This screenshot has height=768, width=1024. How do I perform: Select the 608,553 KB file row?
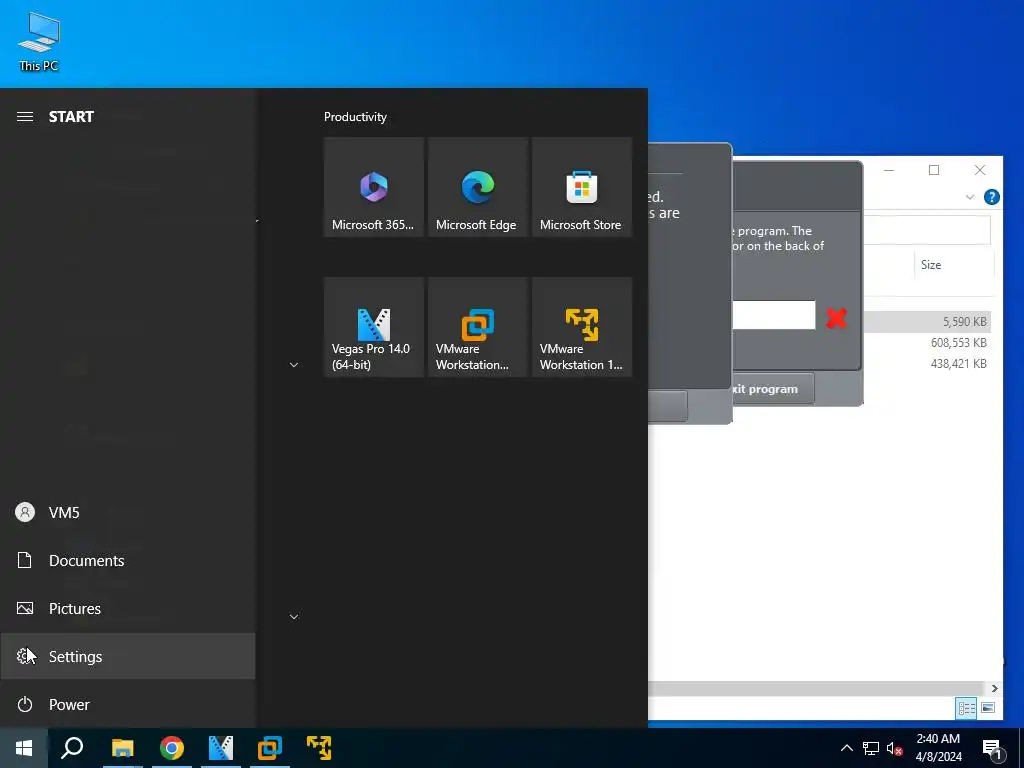(927, 343)
